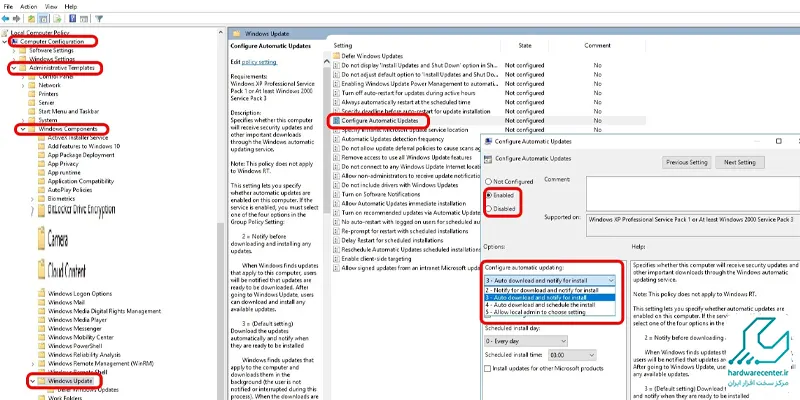Screen dimensions: 800x400
Task: Sort by the Comment column header
Action: point(597,45)
